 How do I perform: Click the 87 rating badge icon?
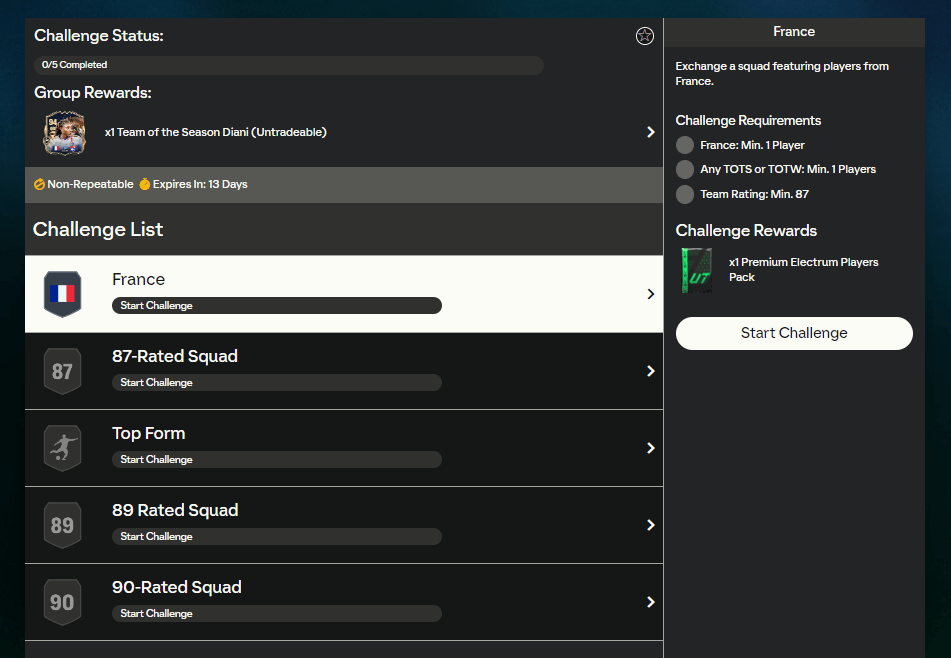(x=62, y=371)
